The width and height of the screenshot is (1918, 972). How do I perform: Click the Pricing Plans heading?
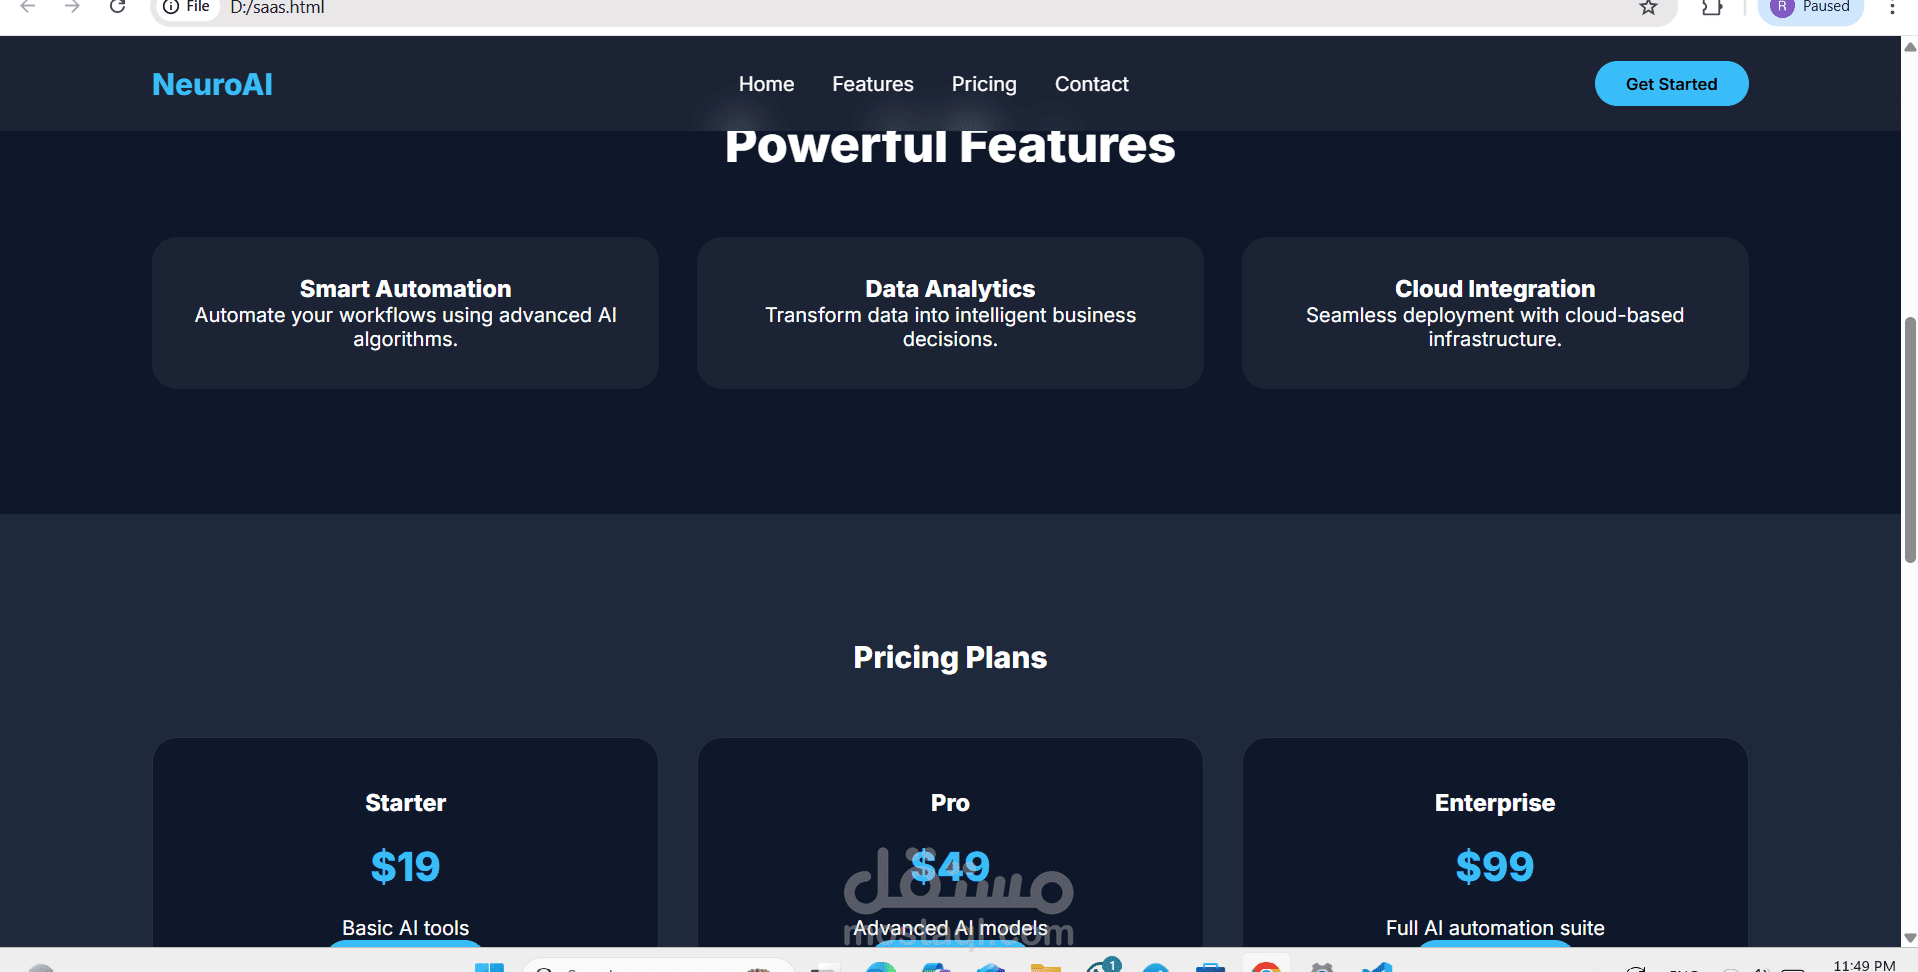[x=950, y=657]
